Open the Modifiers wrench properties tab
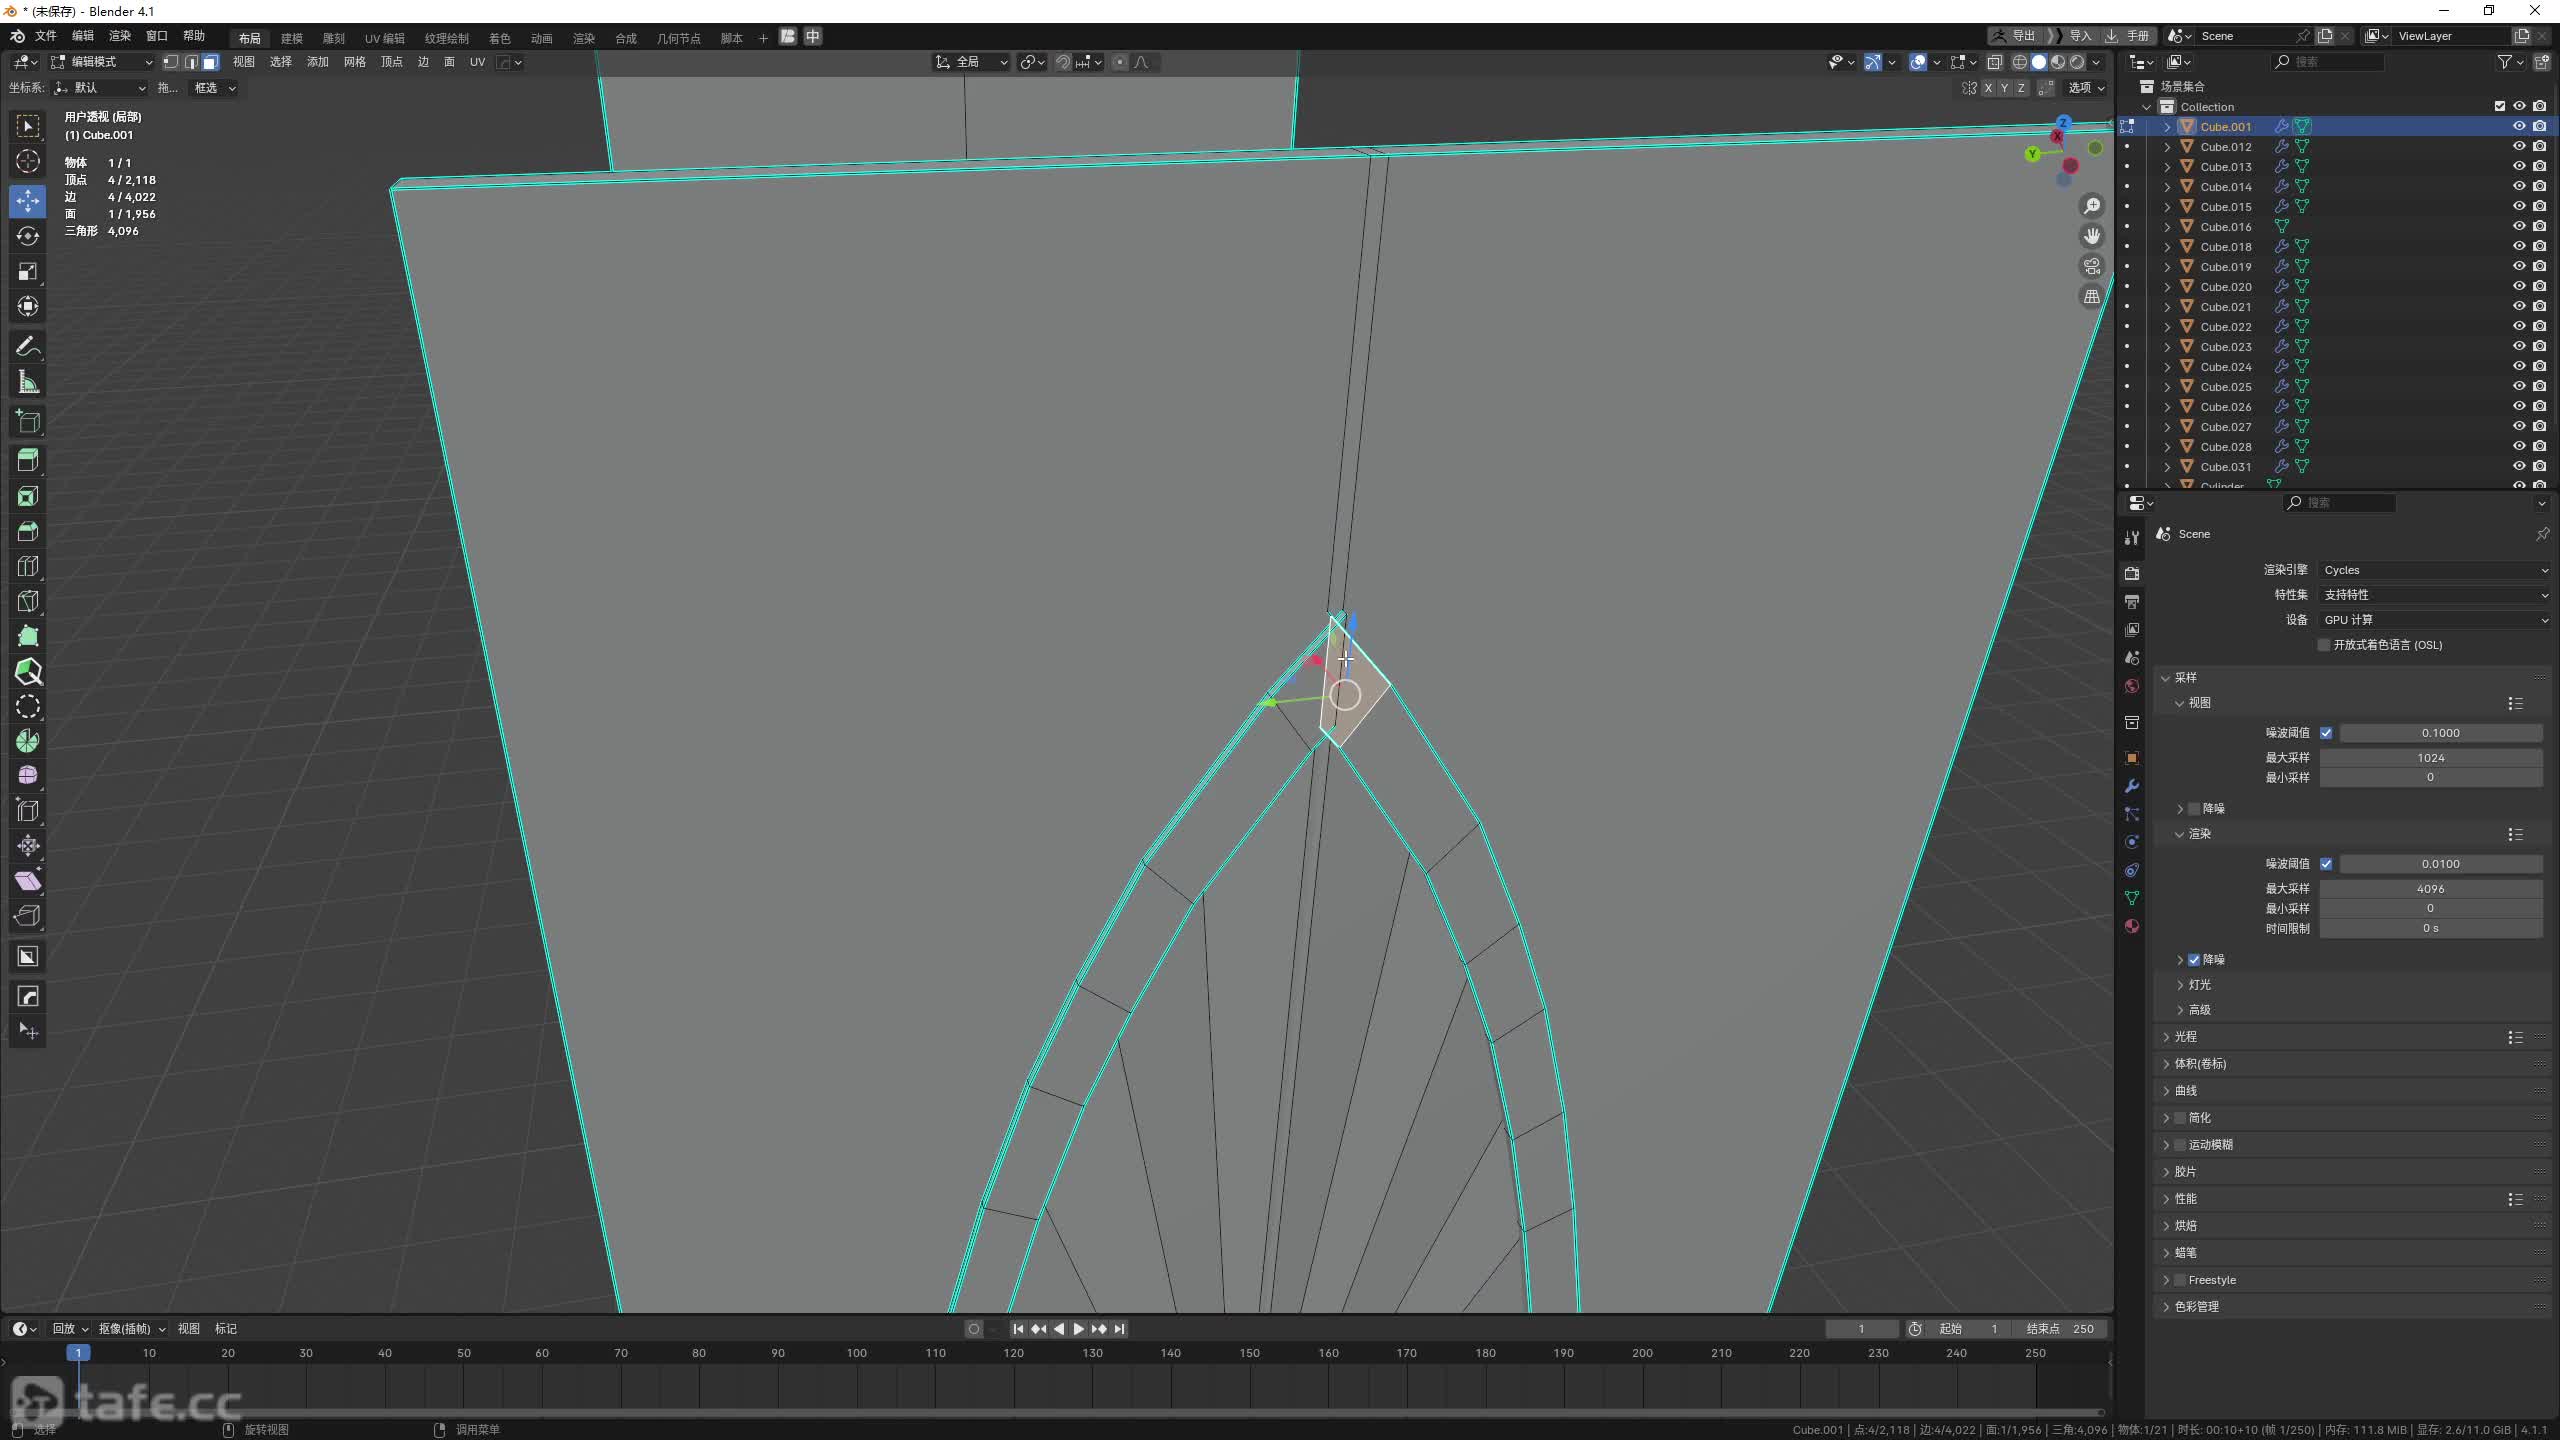The width and height of the screenshot is (2560, 1440). click(2132, 786)
